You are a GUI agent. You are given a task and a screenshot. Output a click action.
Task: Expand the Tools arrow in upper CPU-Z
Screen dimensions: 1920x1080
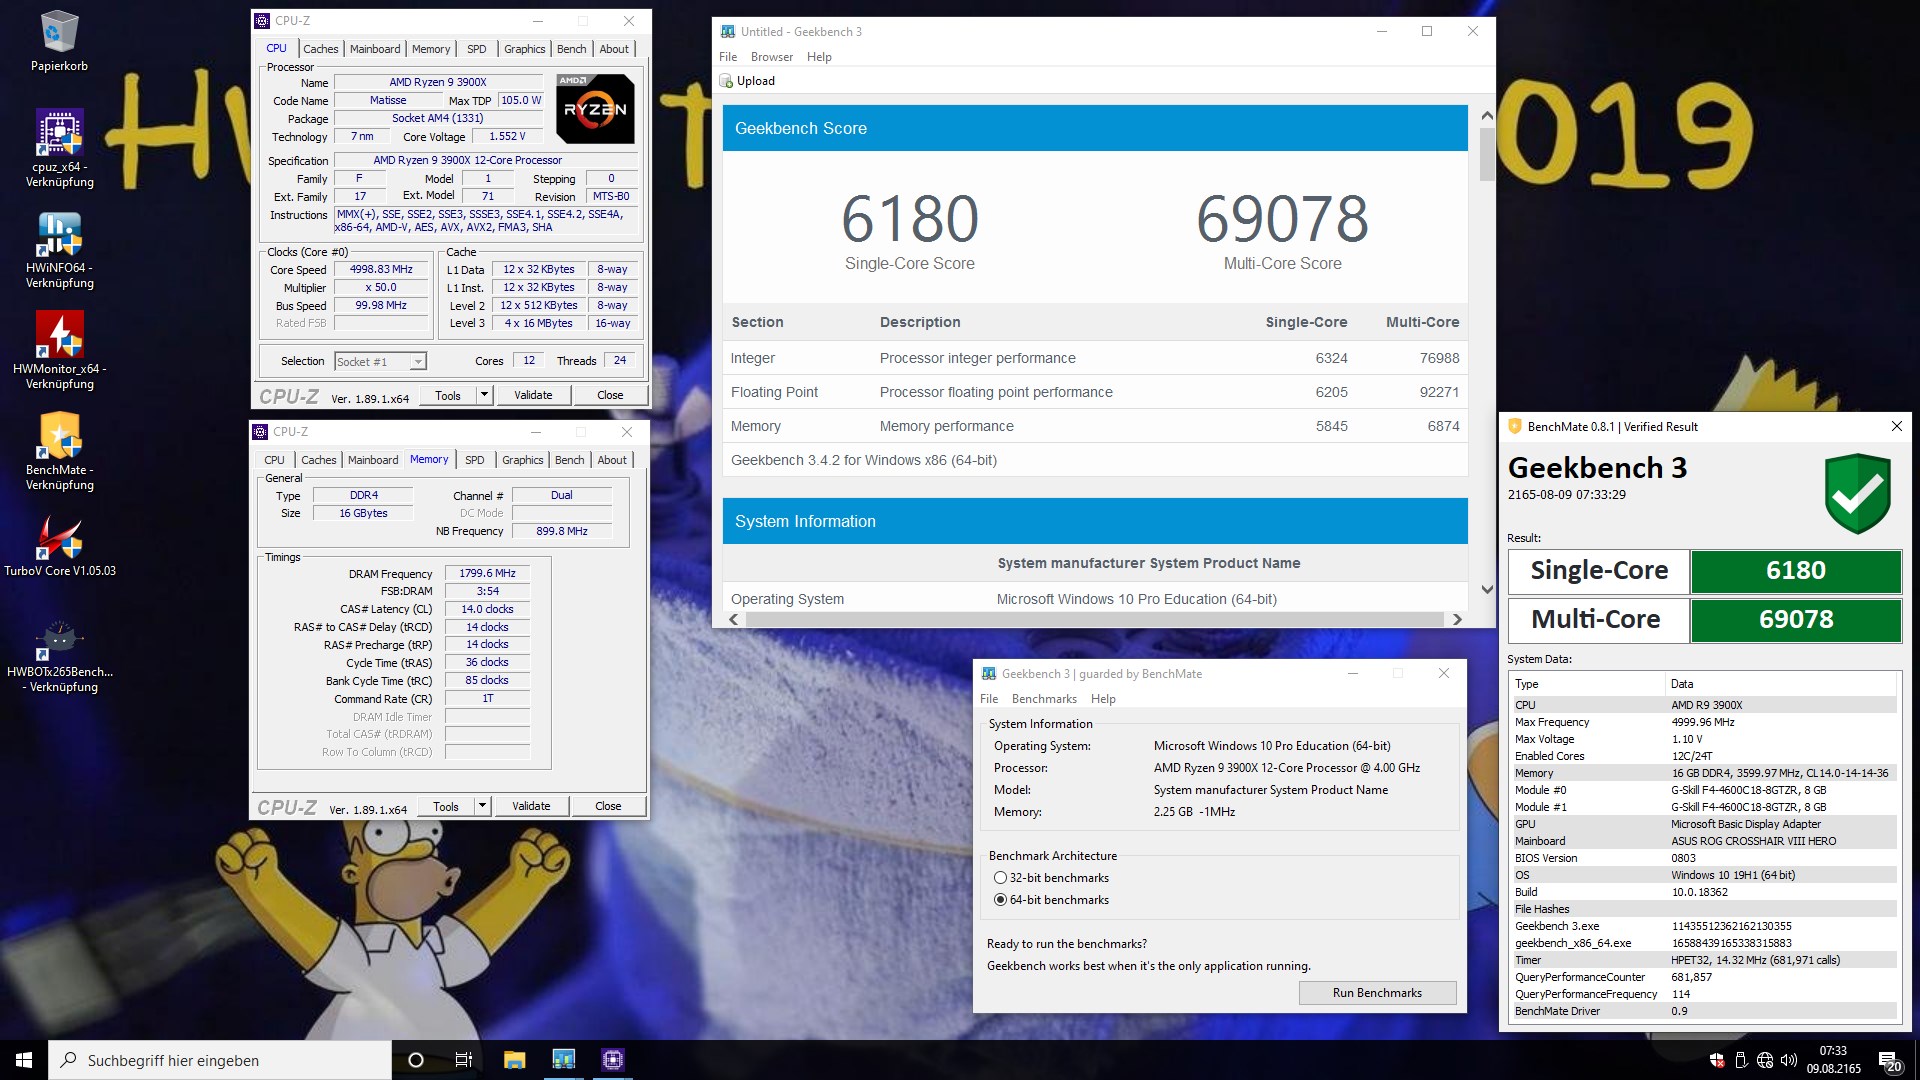pos(484,395)
